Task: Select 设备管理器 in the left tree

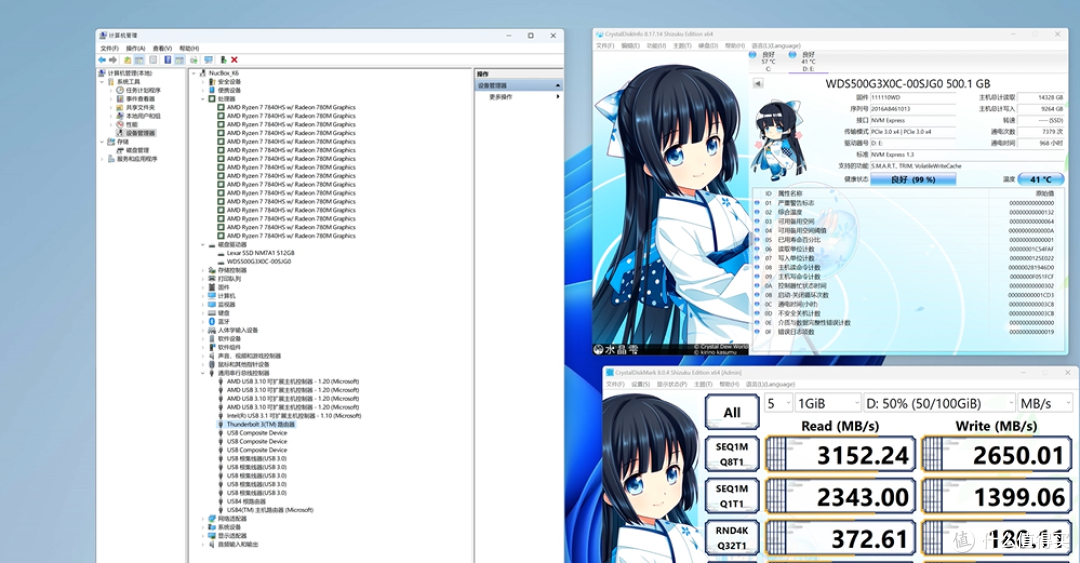Action: pos(141,133)
